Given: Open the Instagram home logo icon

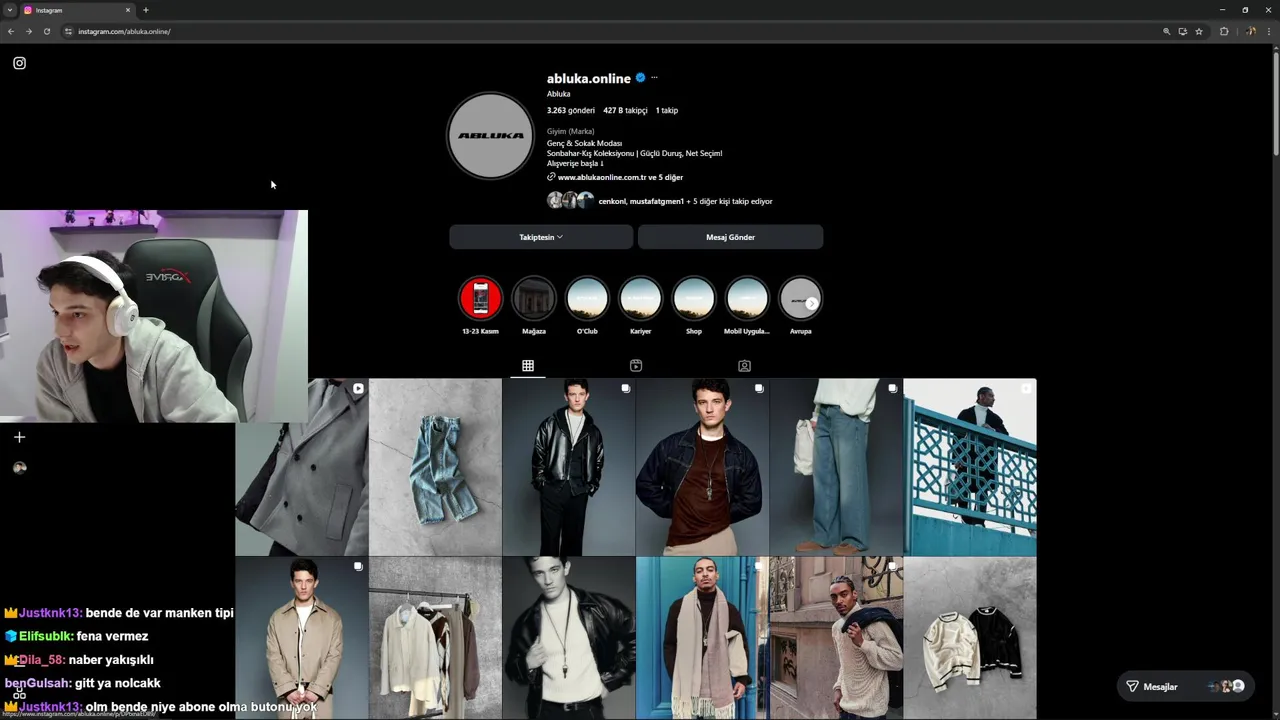Looking at the screenshot, I should [19, 63].
